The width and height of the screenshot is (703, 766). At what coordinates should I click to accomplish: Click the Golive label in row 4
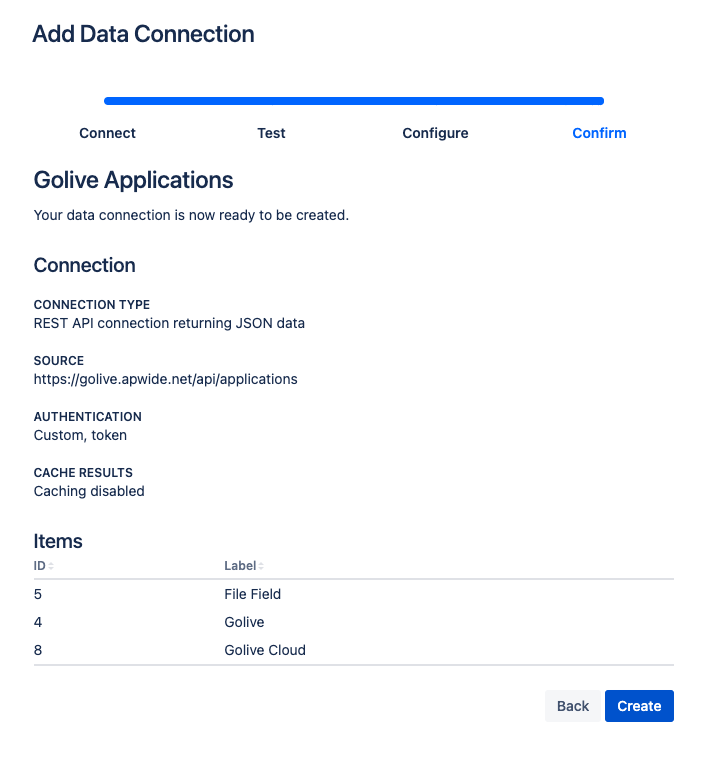click(244, 622)
